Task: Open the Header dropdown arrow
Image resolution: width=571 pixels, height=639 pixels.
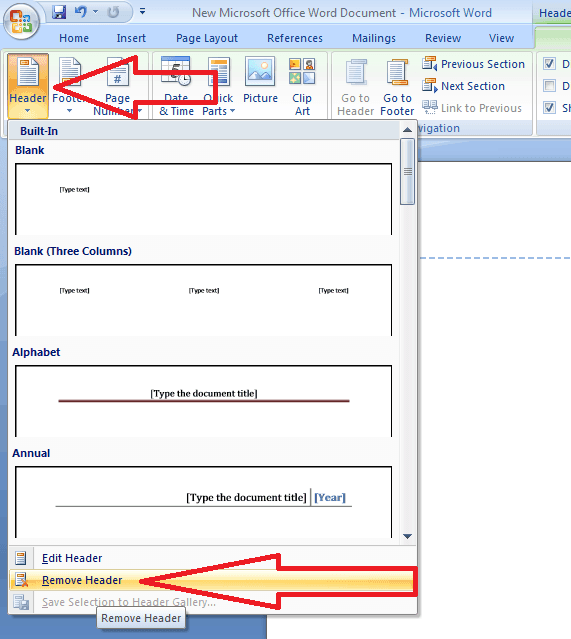Action: (x=27, y=111)
